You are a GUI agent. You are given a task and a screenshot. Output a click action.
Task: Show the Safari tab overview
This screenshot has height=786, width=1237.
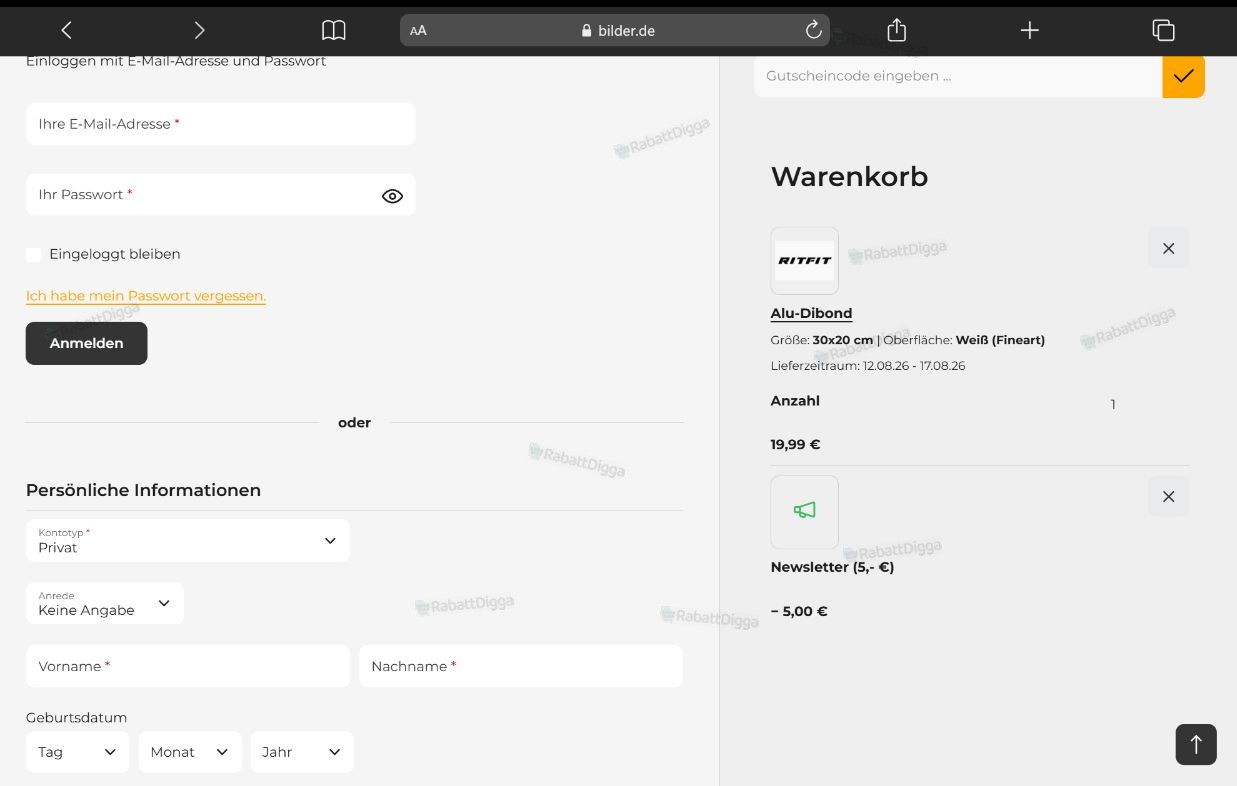[1163, 30]
